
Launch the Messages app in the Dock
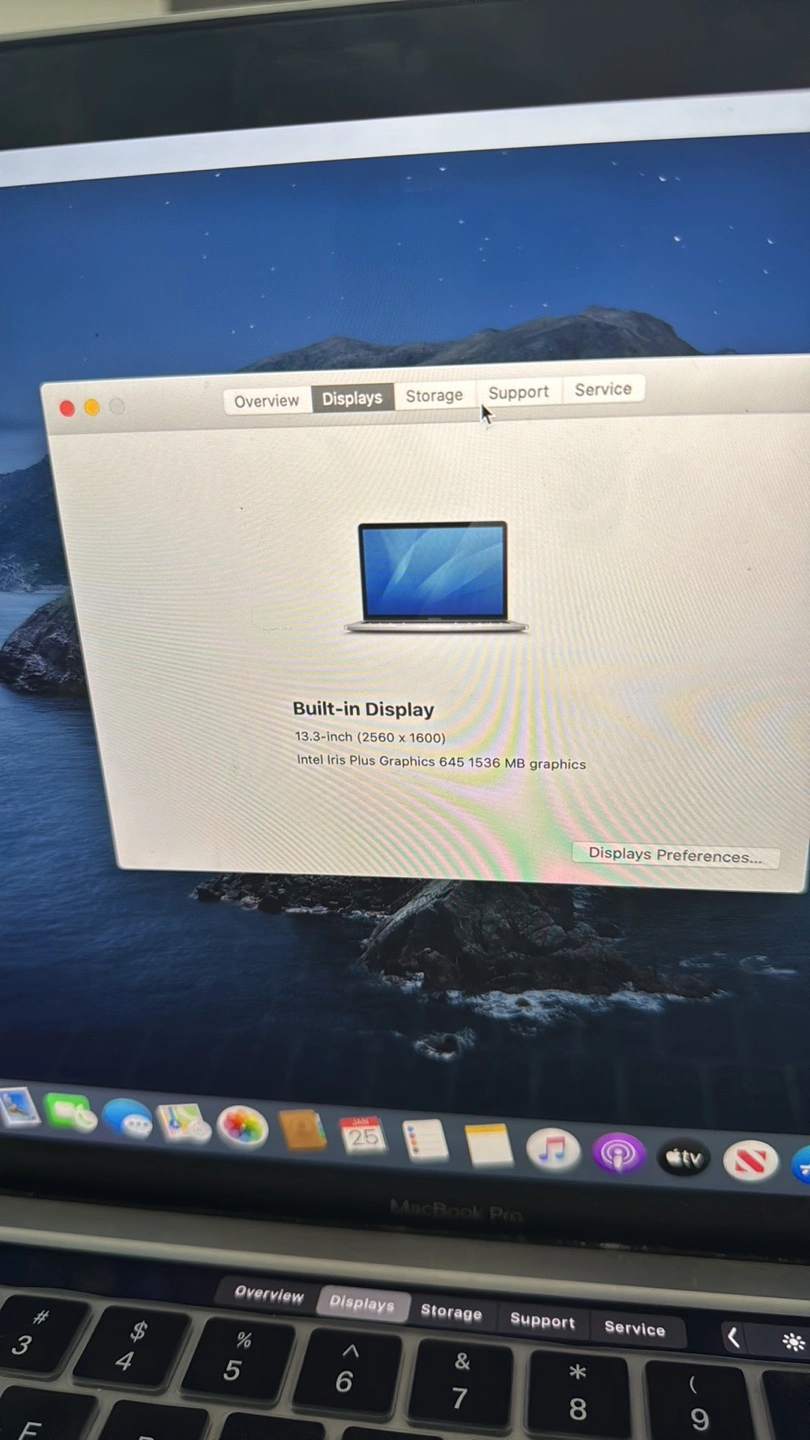tap(127, 1118)
